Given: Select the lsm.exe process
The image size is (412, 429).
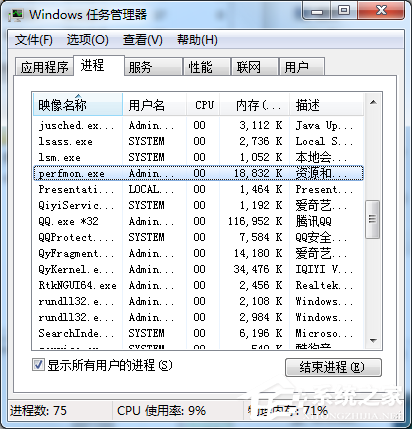Looking at the screenshot, I should tap(198, 157).
